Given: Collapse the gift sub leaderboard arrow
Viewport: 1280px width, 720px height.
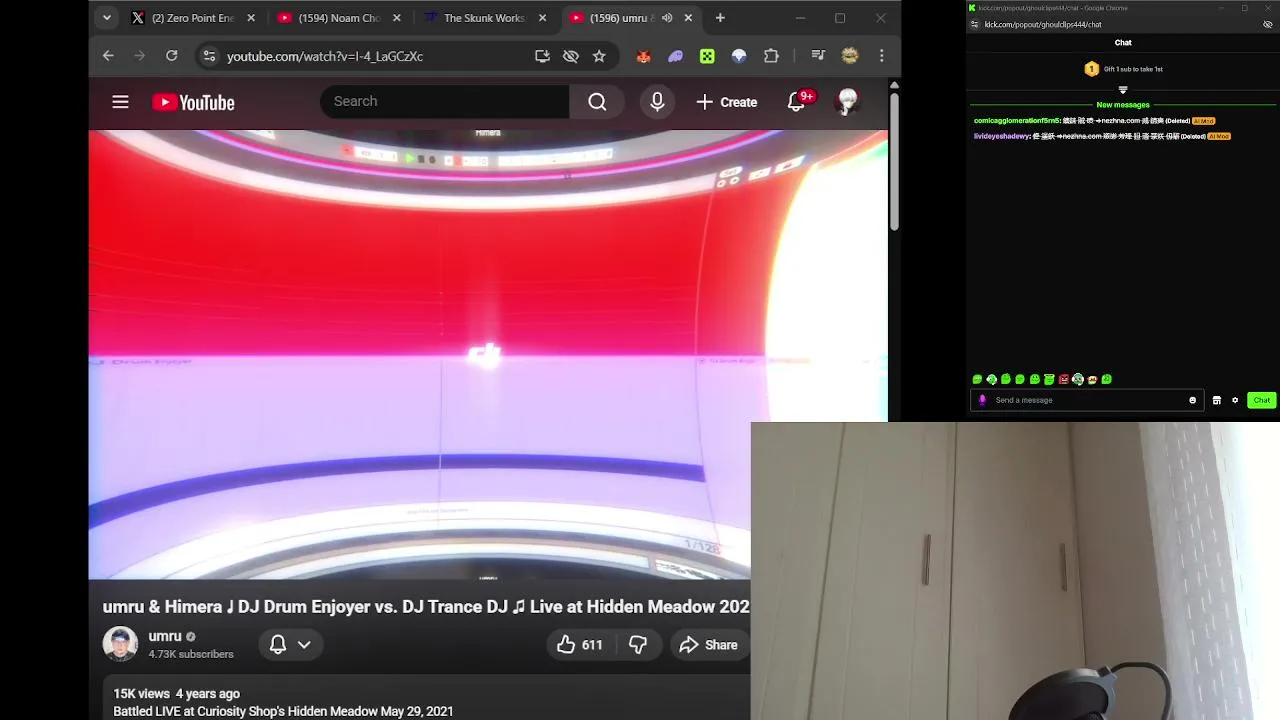Looking at the screenshot, I should click(1123, 90).
